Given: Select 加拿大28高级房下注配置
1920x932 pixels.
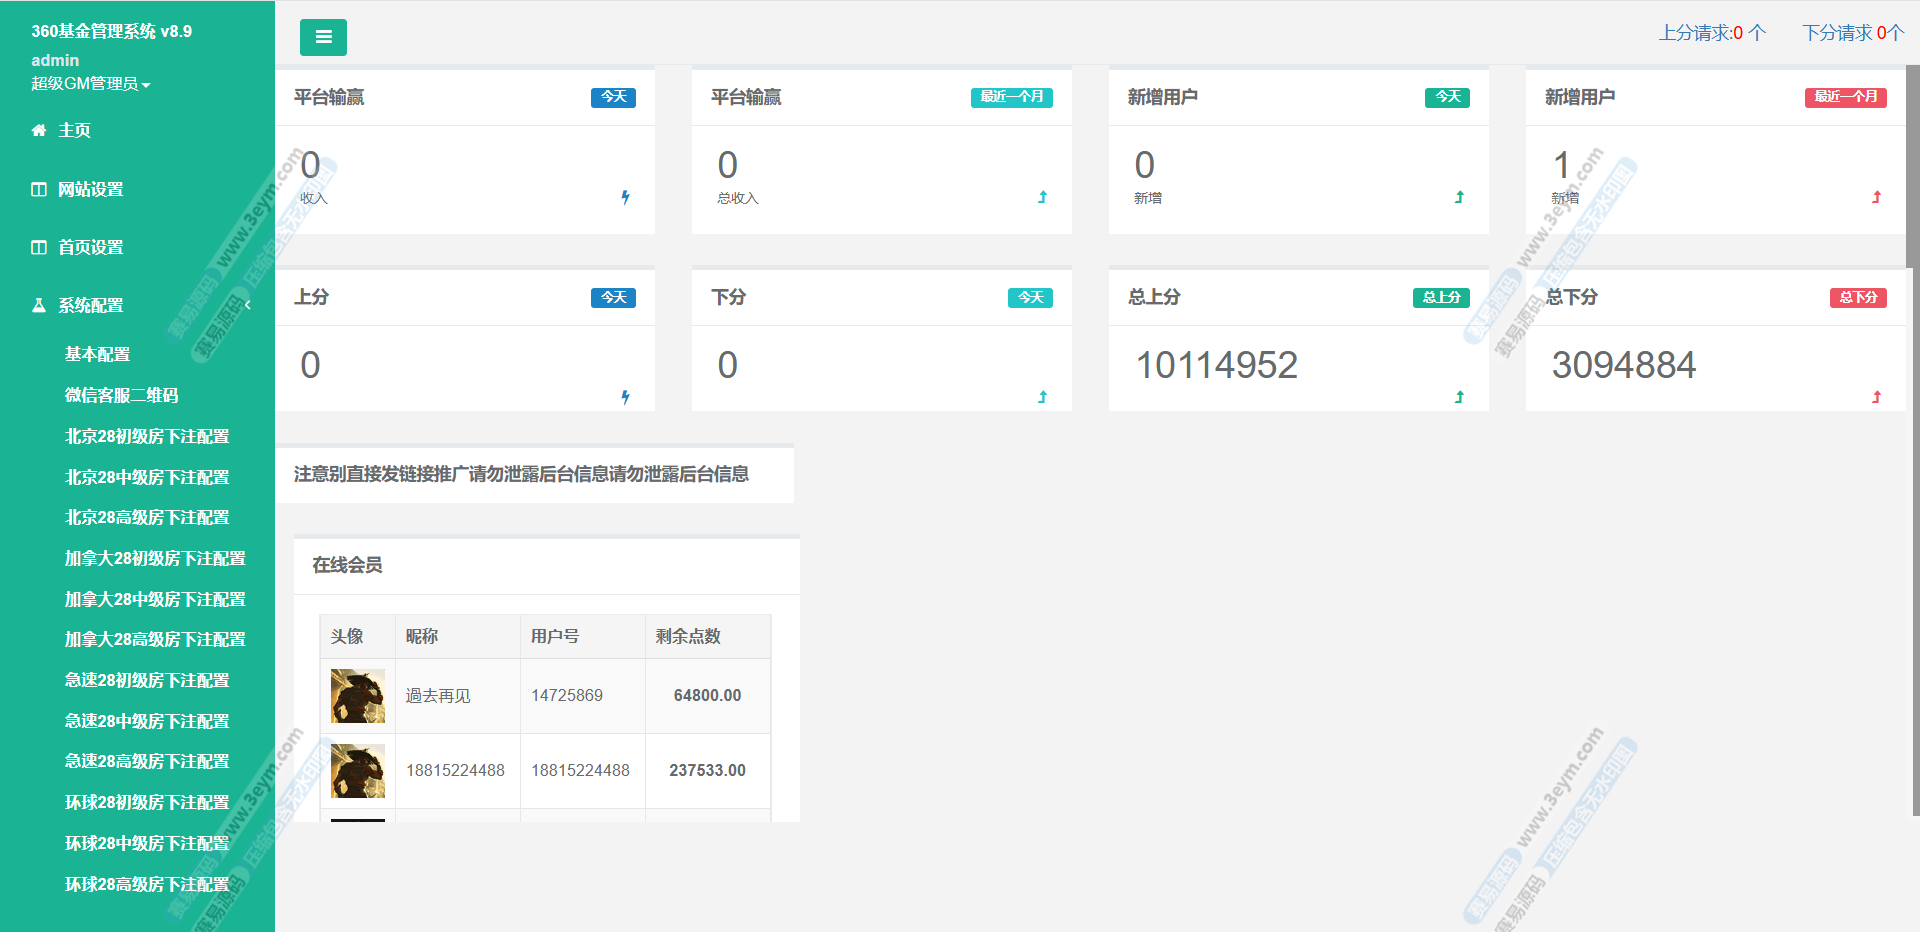Looking at the screenshot, I should (x=155, y=639).
